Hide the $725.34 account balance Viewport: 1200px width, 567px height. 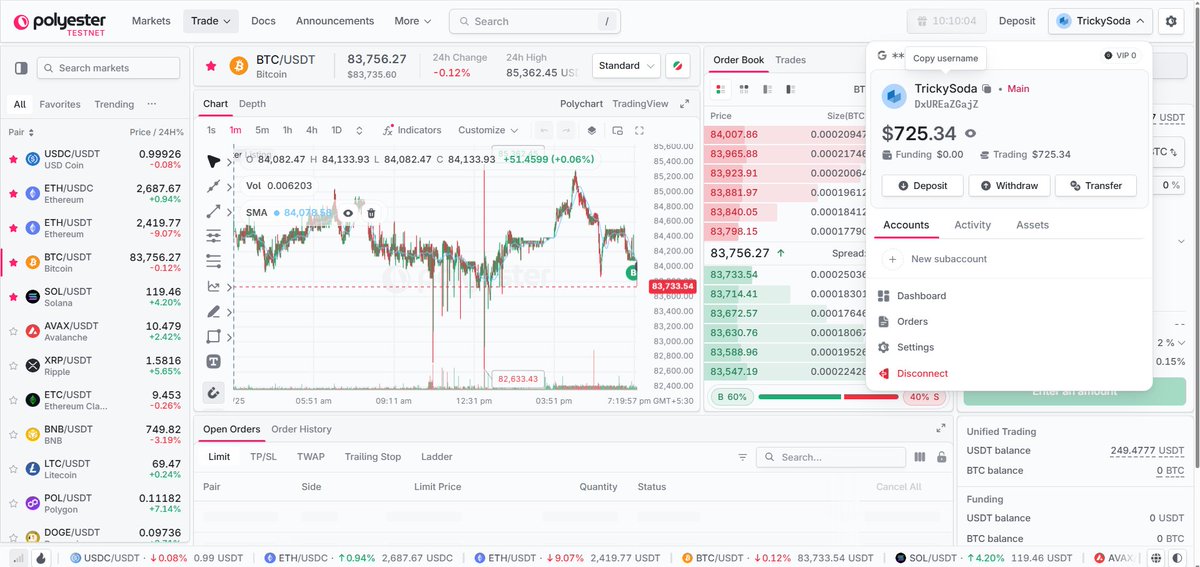pyautogui.click(x=970, y=133)
